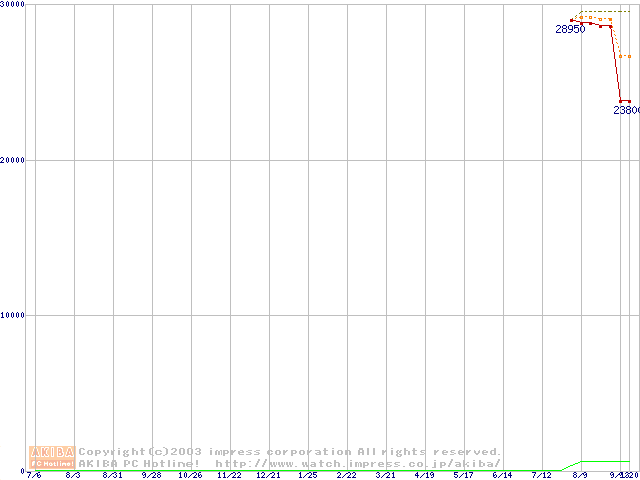Select the 10000 y-axis label
This screenshot has width=640, height=480.
click(13, 315)
